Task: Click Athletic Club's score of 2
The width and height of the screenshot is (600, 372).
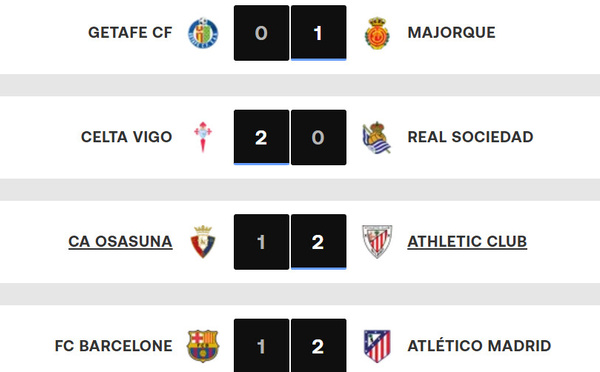Action: (318, 242)
